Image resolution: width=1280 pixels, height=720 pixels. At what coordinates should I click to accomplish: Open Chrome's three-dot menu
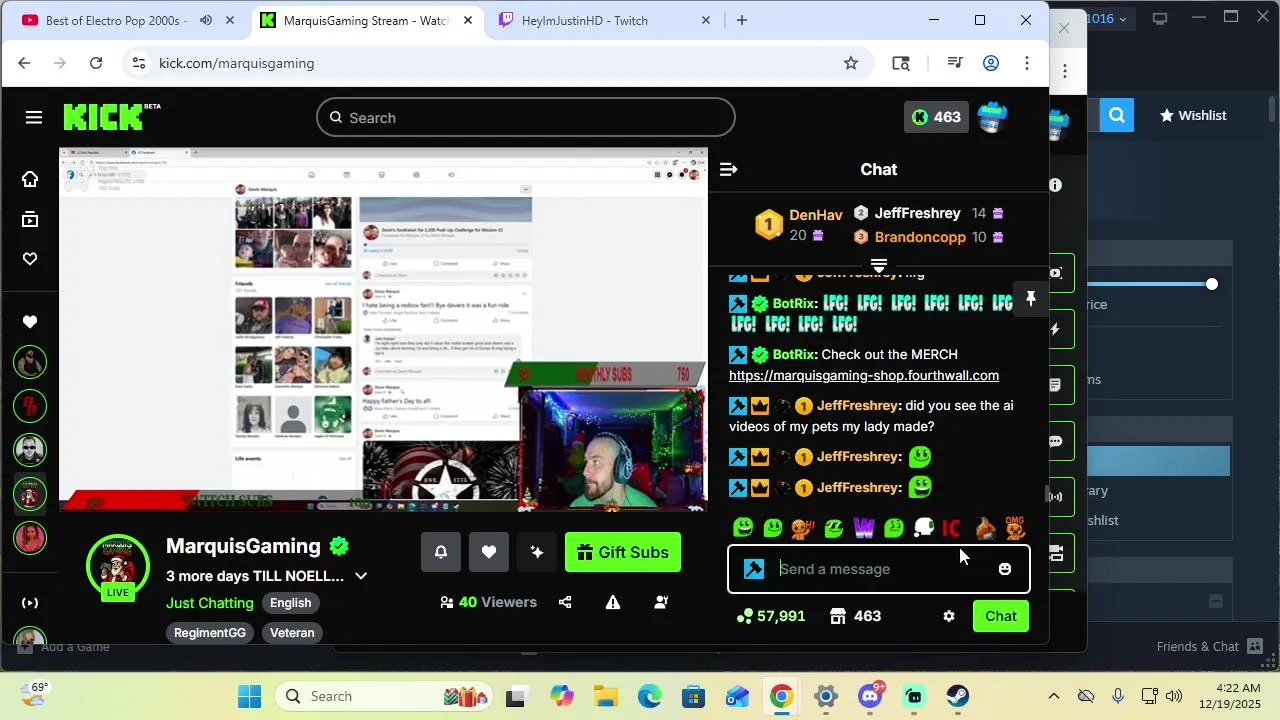point(1027,63)
